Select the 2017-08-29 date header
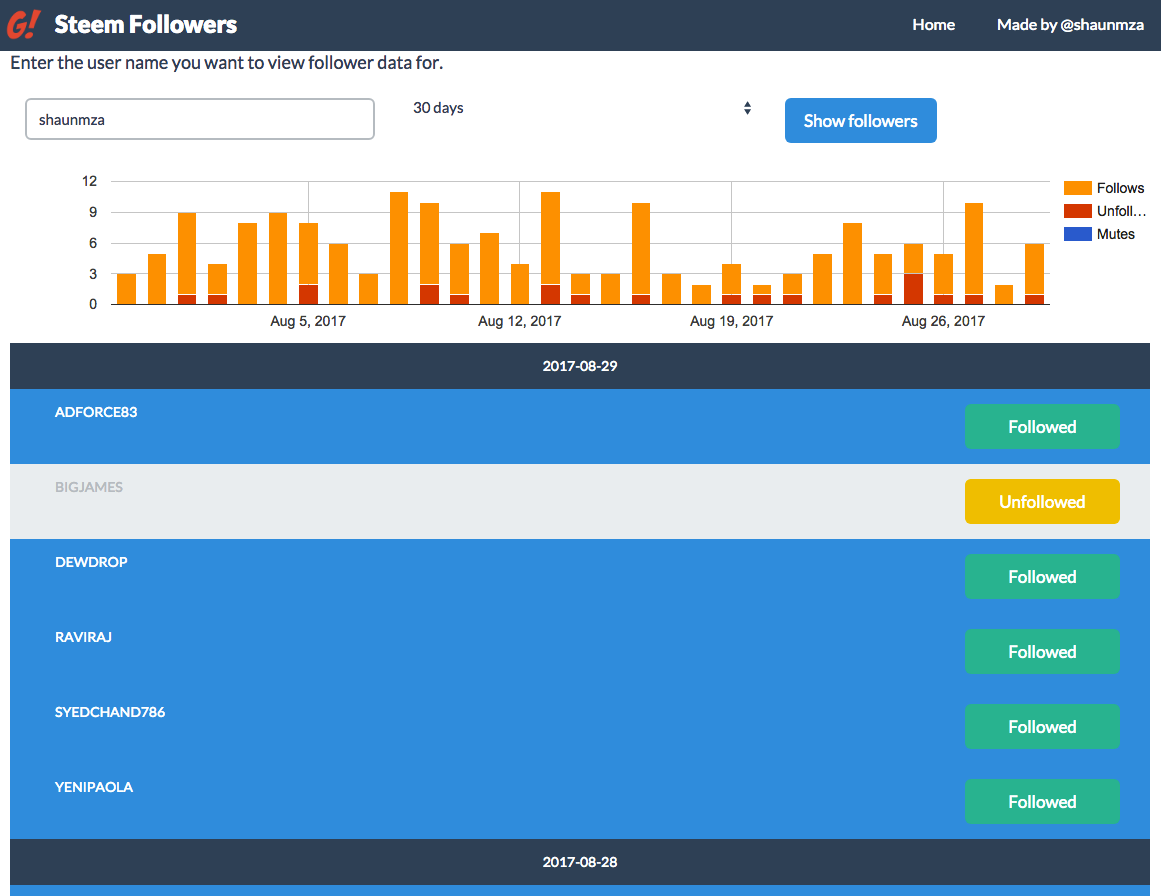 click(580, 366)
